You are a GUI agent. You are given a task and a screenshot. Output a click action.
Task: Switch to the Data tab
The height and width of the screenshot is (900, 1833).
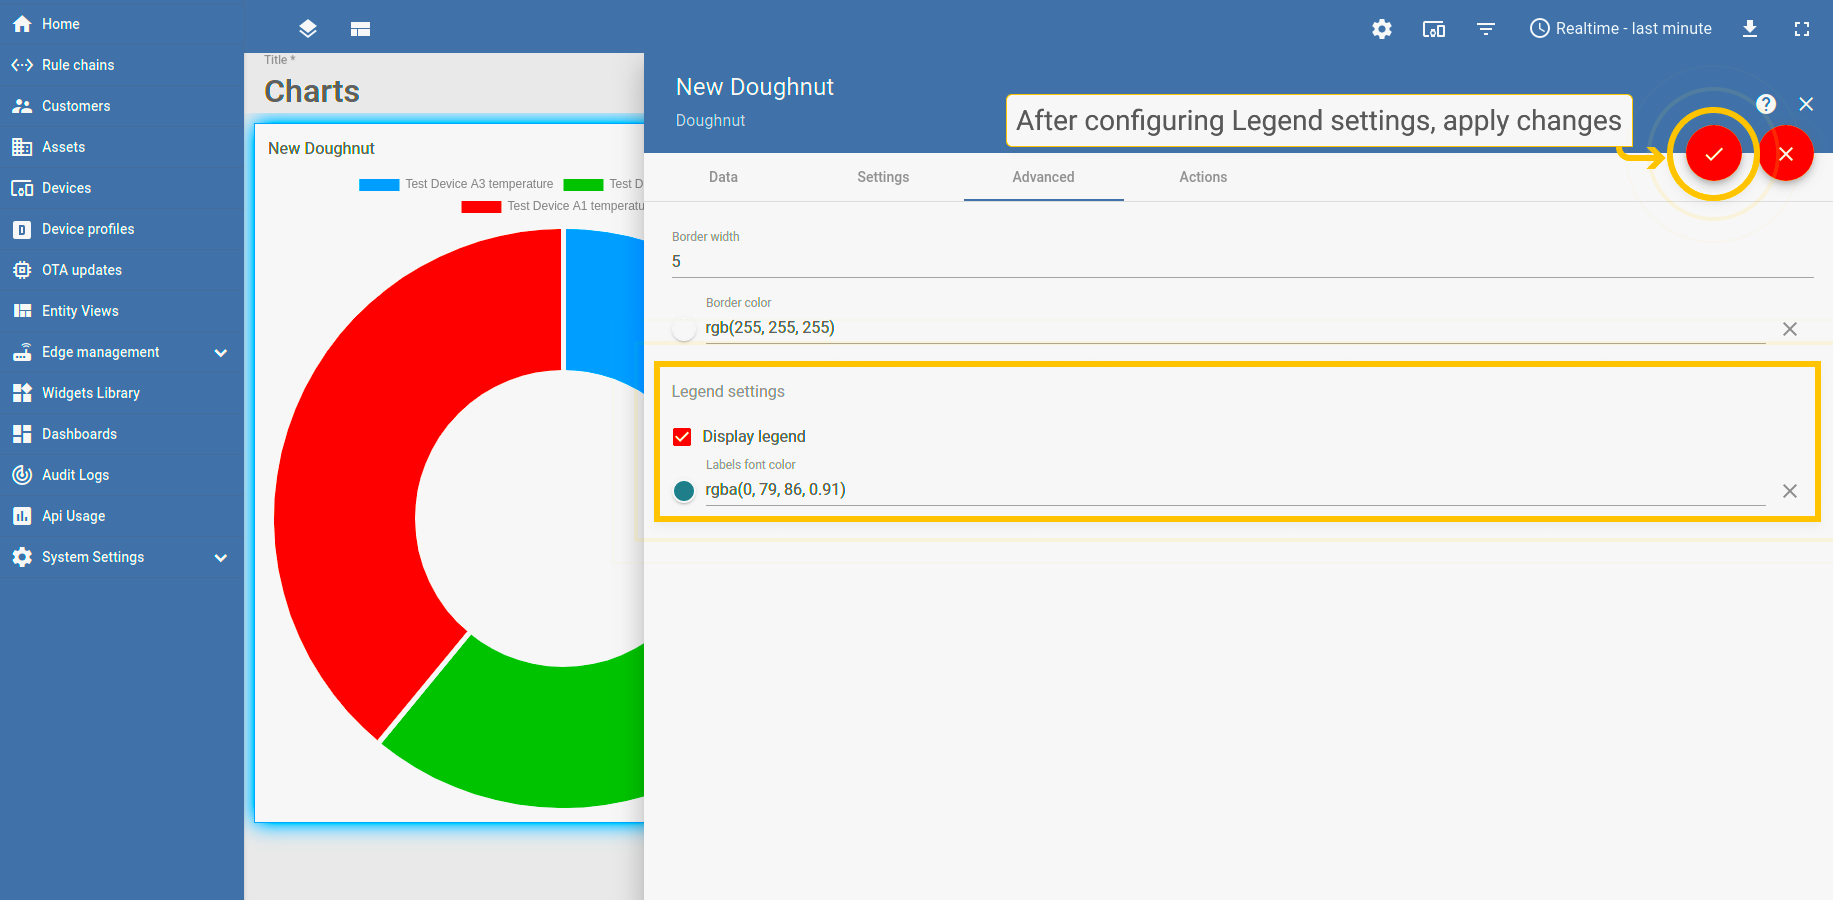723,177
